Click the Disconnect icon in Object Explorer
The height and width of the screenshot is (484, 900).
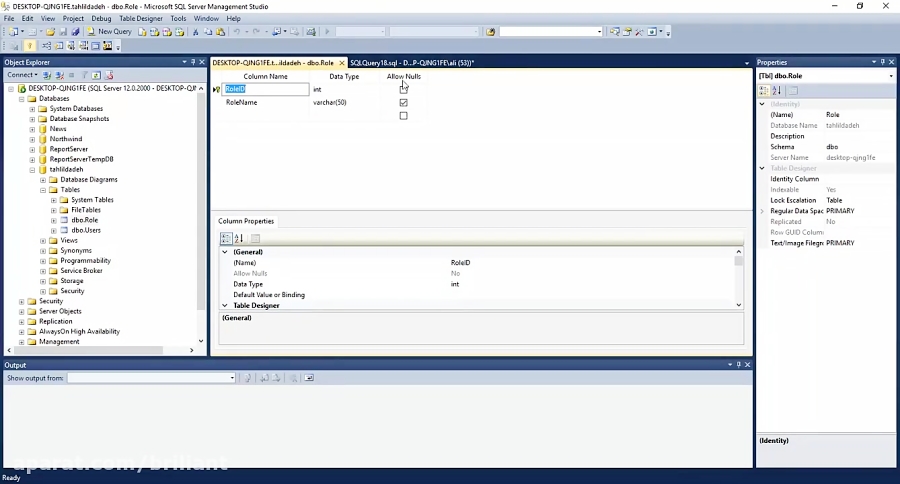59,75
